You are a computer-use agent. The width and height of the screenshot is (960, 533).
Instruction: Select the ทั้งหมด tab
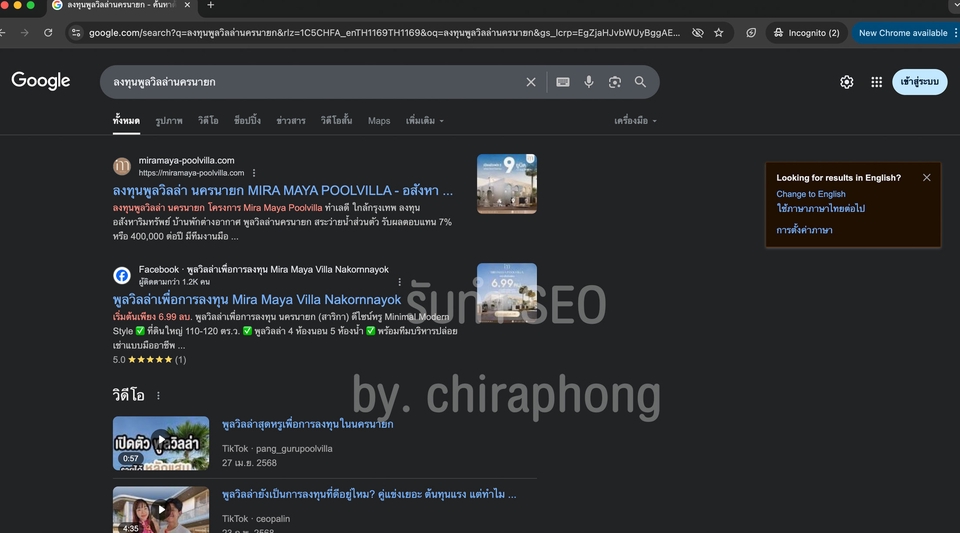click(x=126, y=121)
